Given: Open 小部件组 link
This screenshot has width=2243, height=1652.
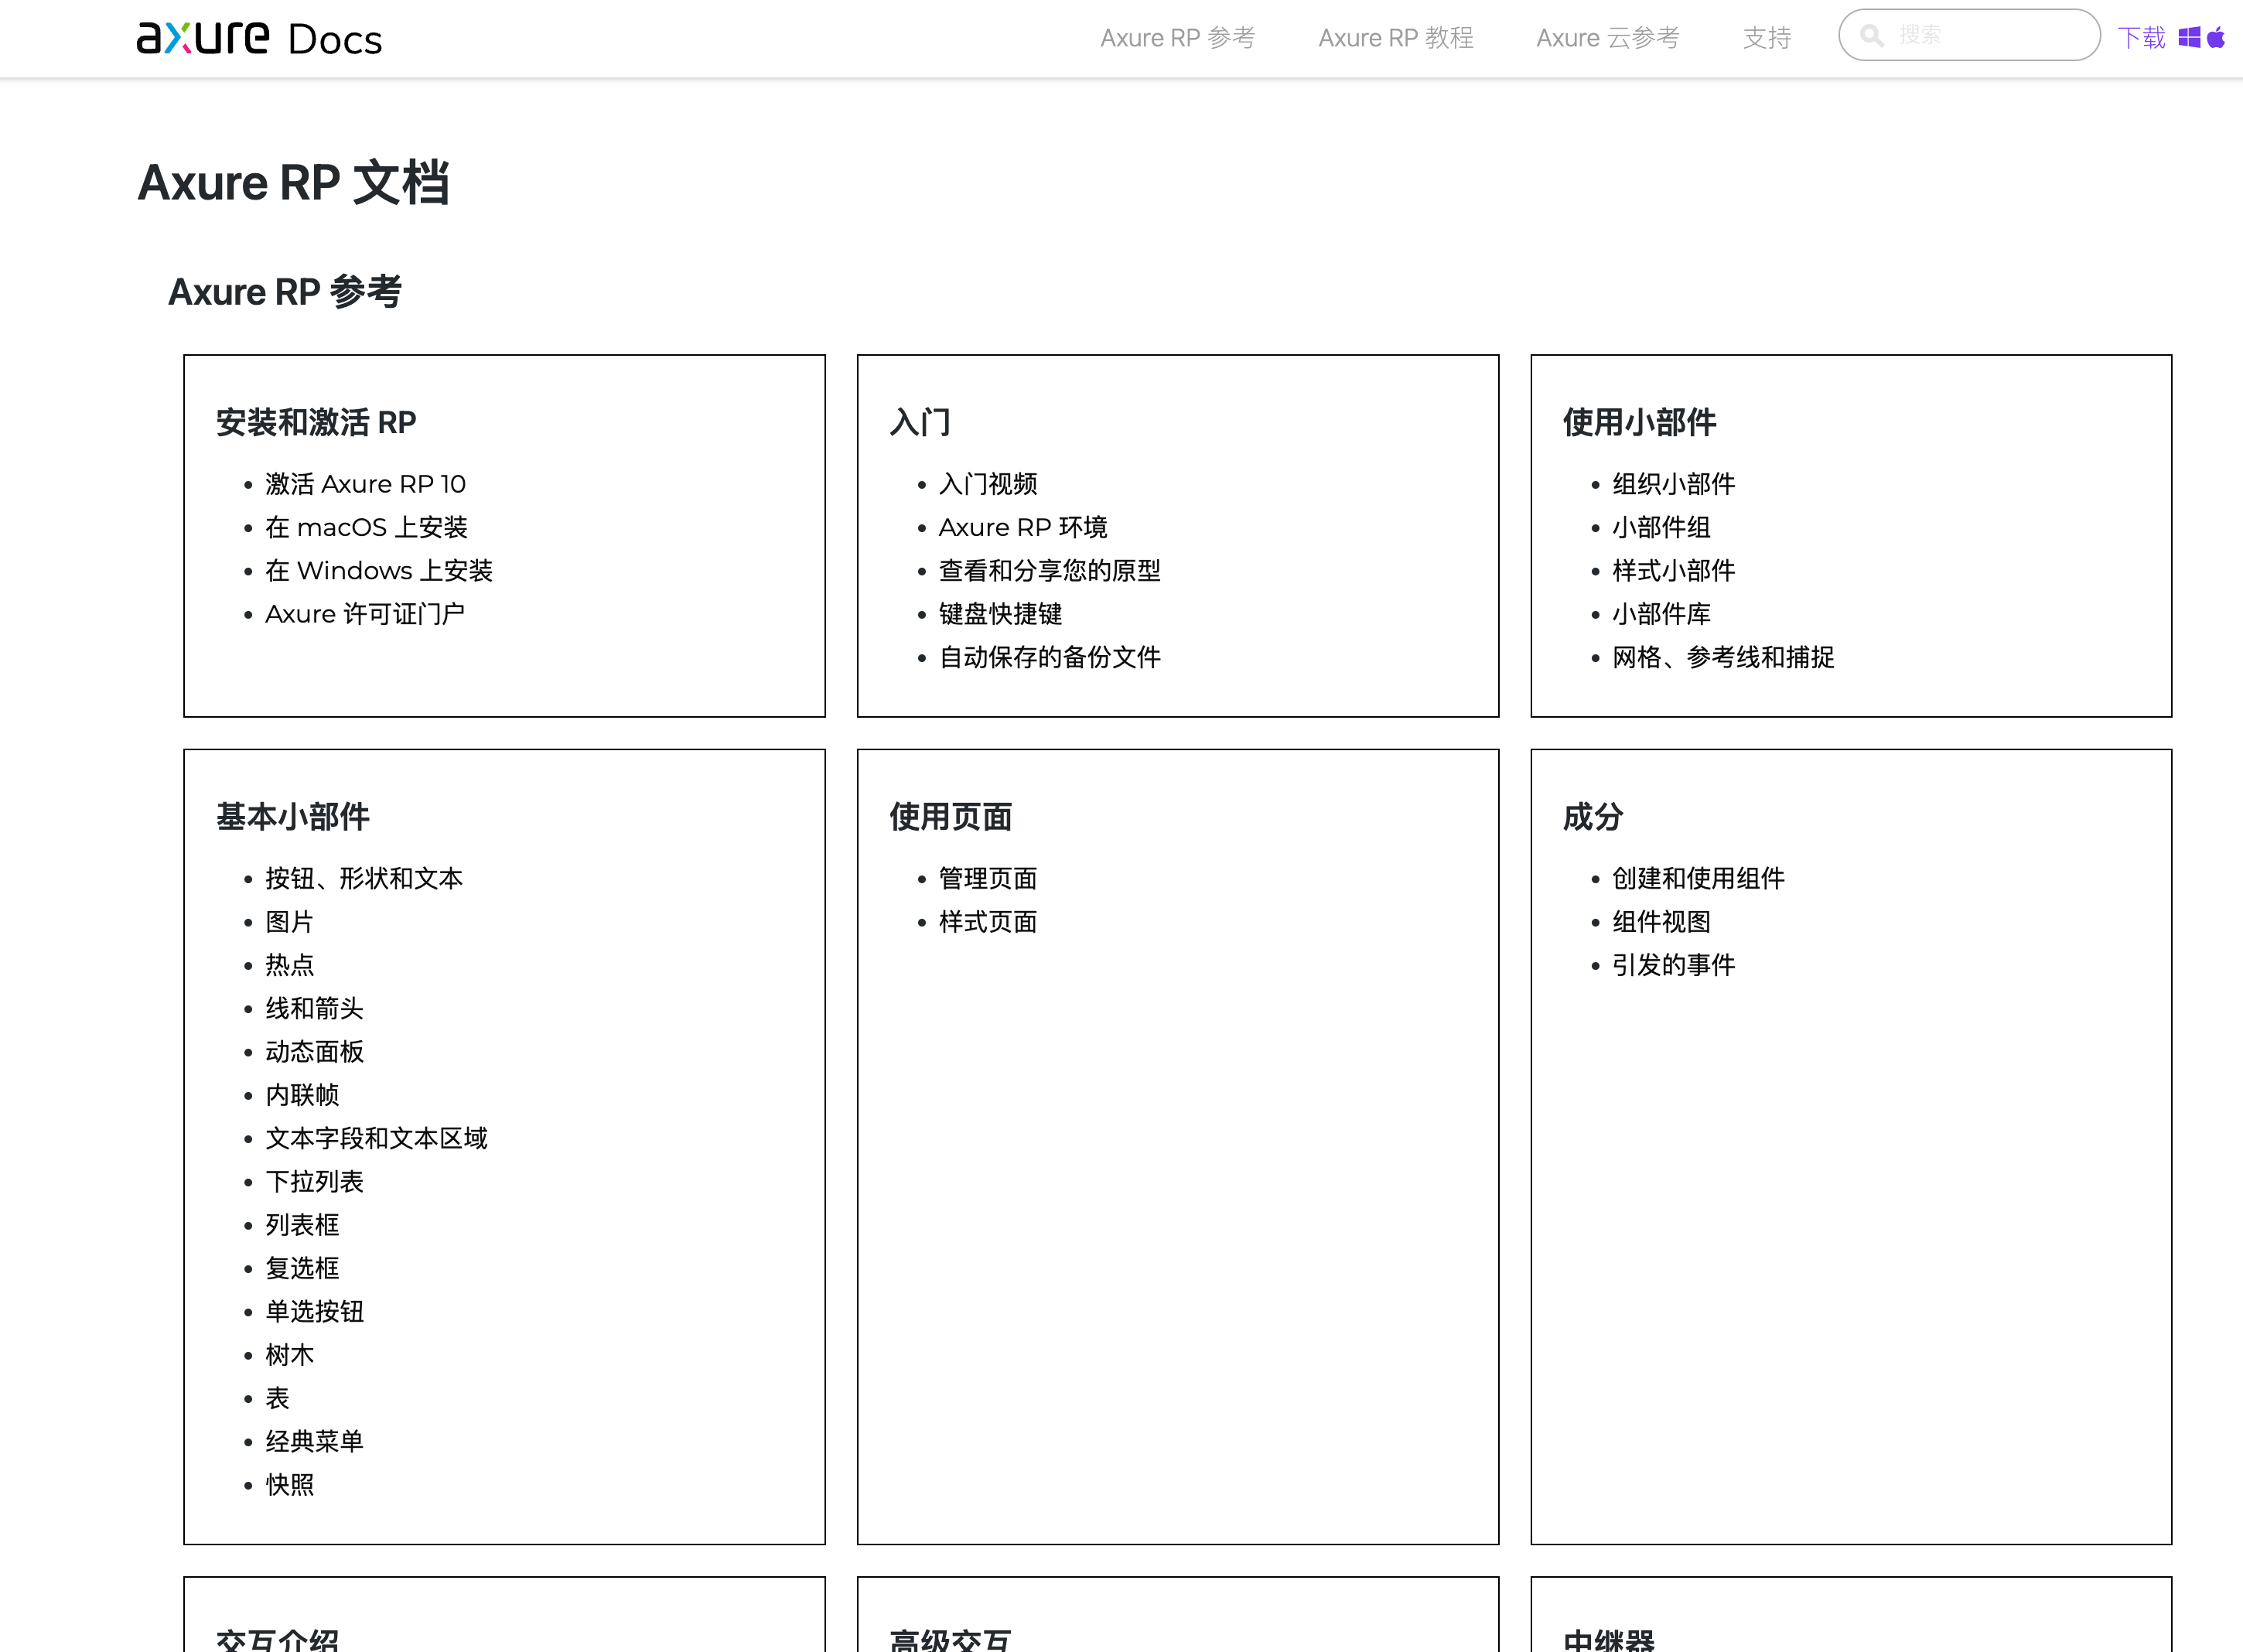Looking at the screenshot, I should [1661, 527].
